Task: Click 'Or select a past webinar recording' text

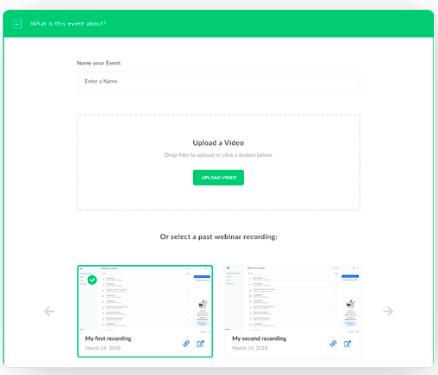Action: [218, 237]
